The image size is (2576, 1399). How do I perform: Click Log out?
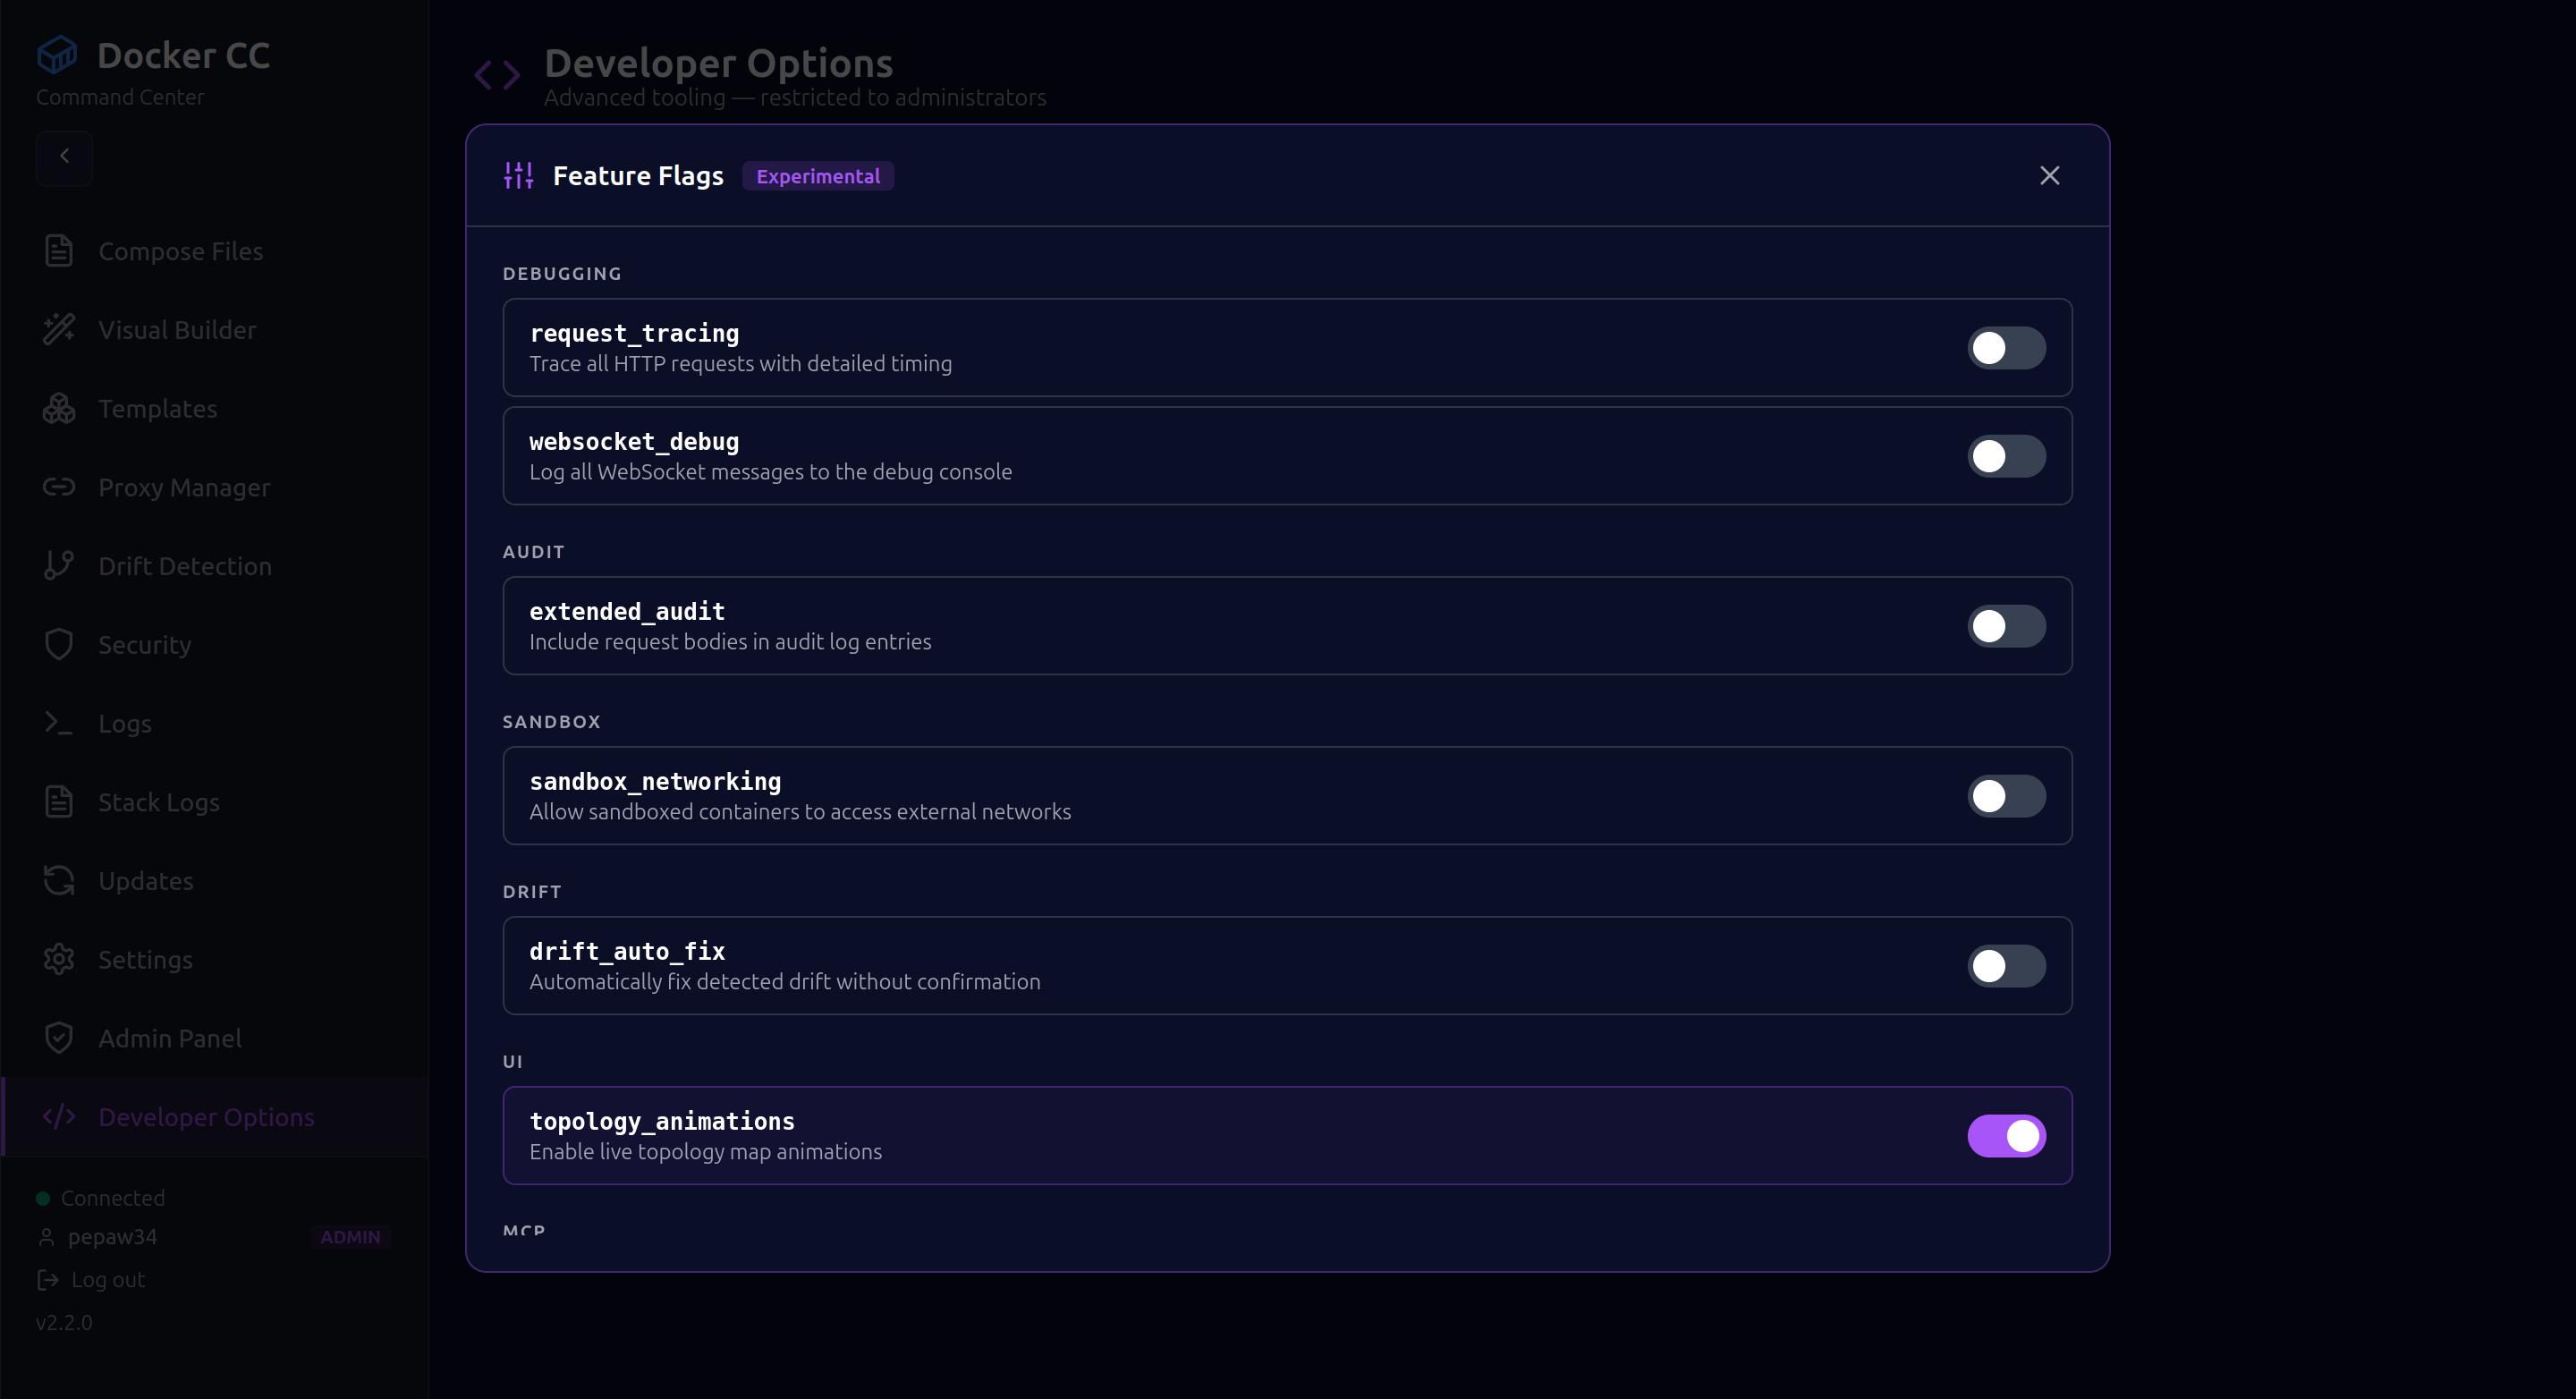pyautogui.click(x=90, y=1279)
